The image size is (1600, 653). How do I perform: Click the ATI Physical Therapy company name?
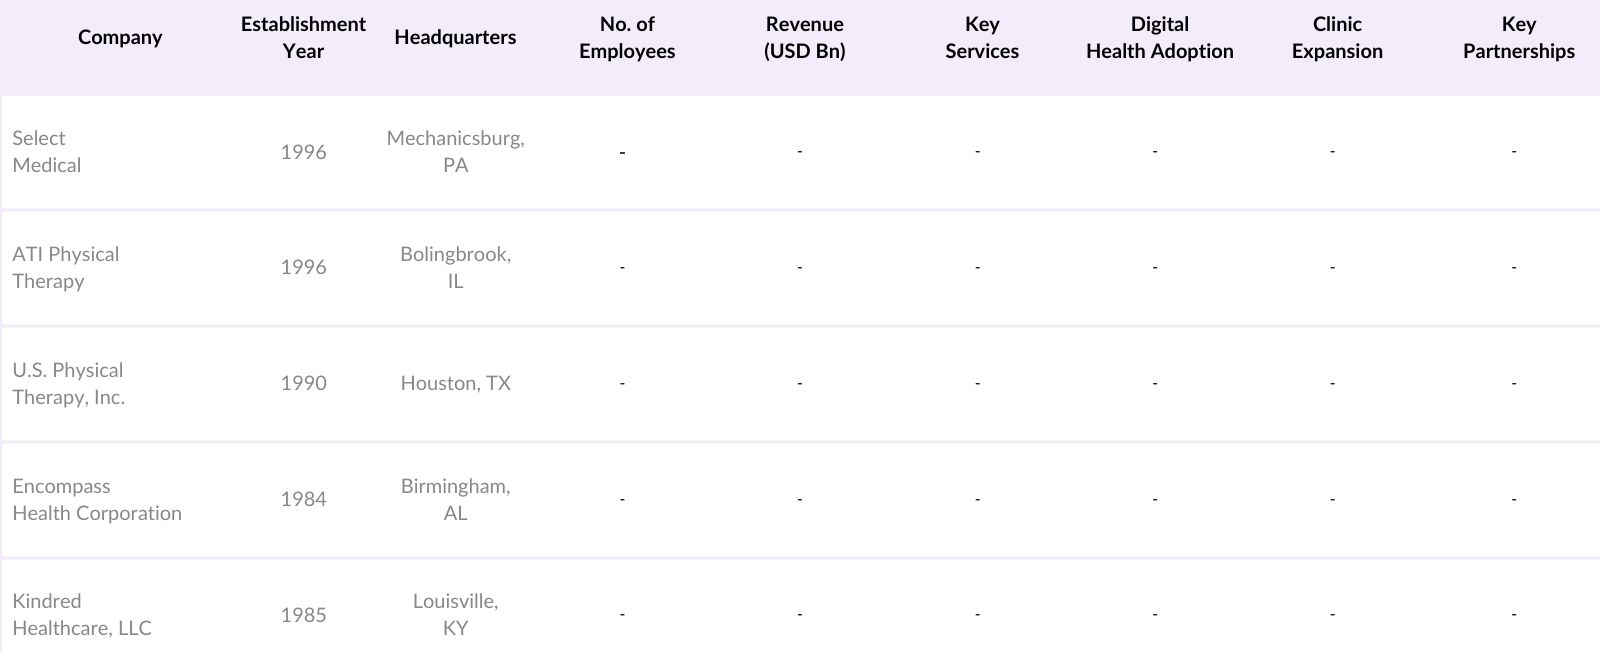(66, 267)
